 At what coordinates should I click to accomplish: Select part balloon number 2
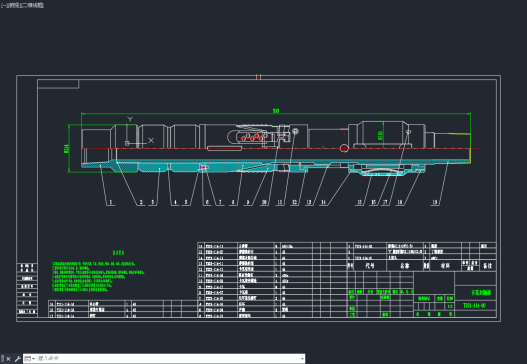(x=141, y=202)
